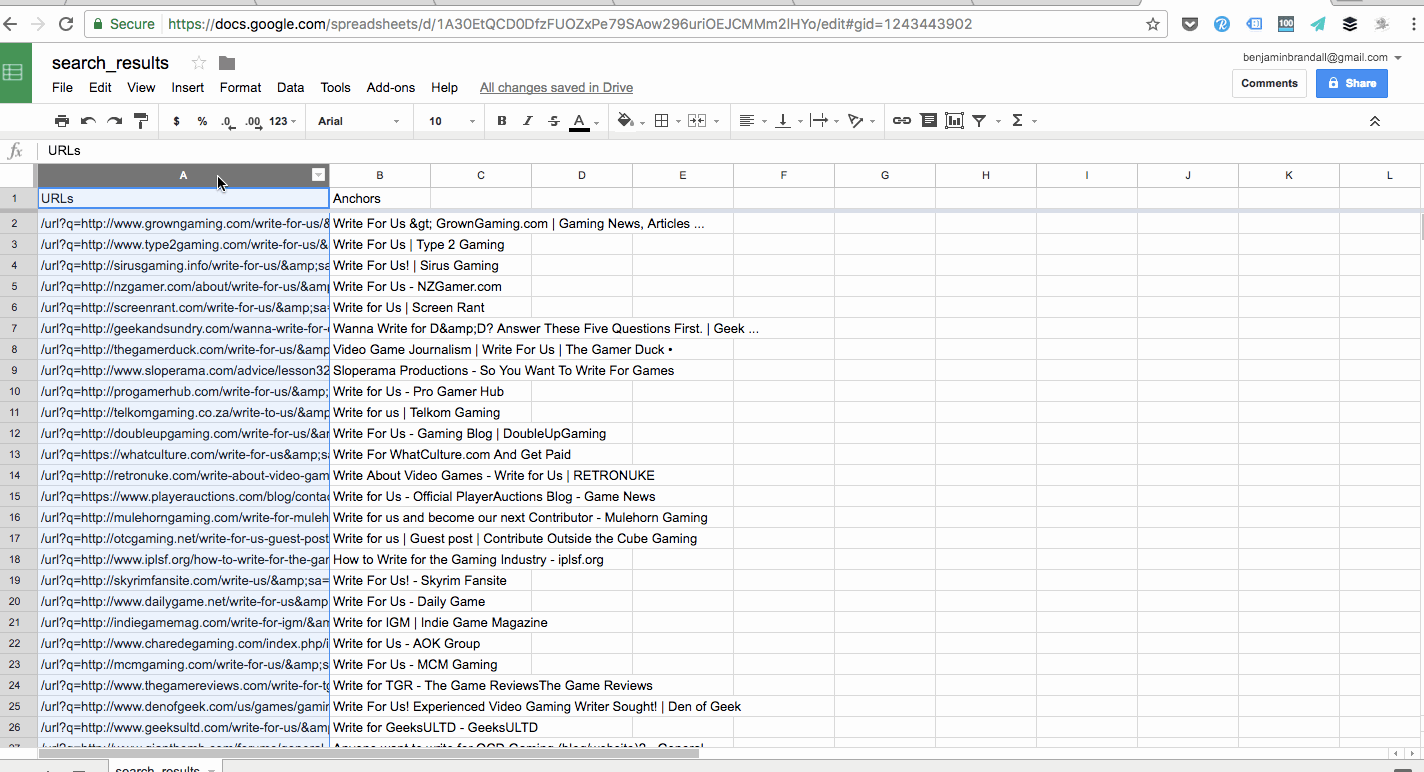Open the Help menu

point(444,87)
